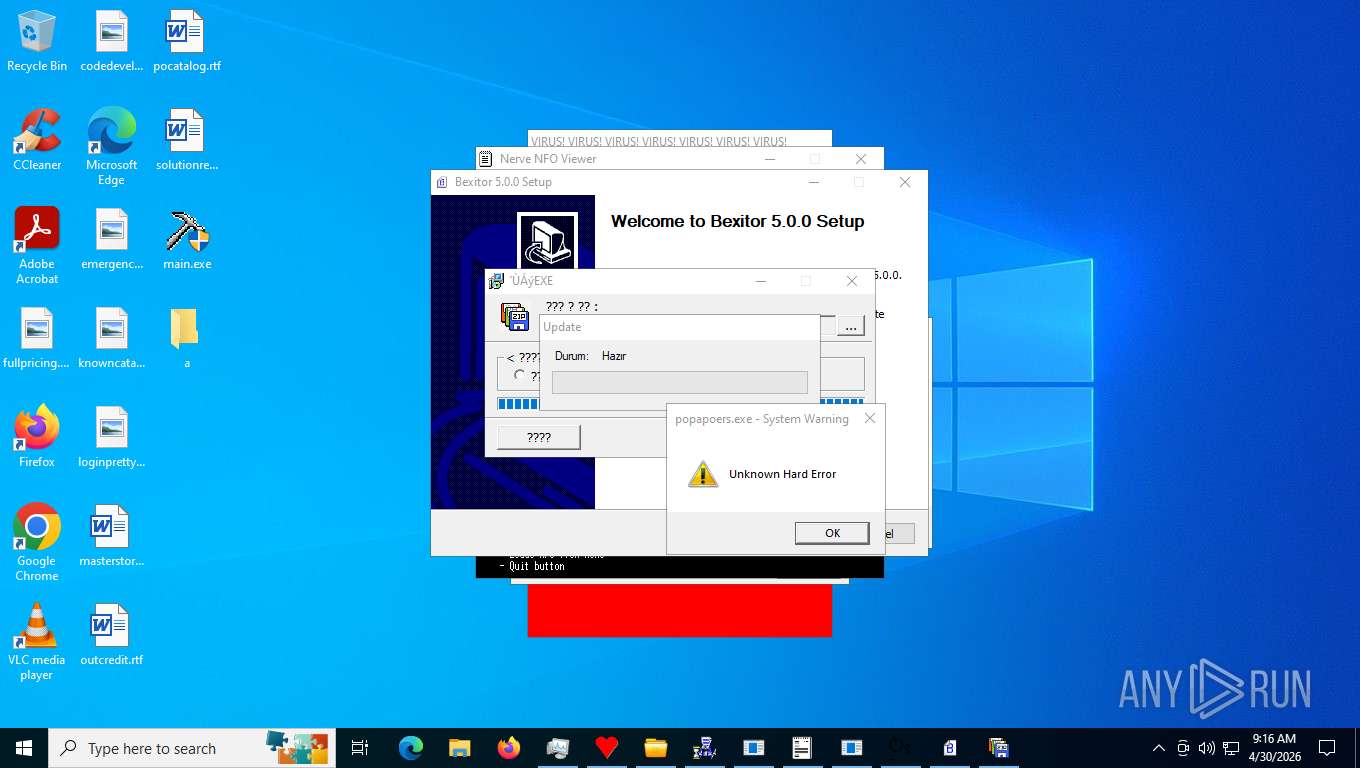Click the 'Welcome to Bexitor 5.0.0 Setup' heading
Screen dimensions: 1360x768
(x=738, y=221)
